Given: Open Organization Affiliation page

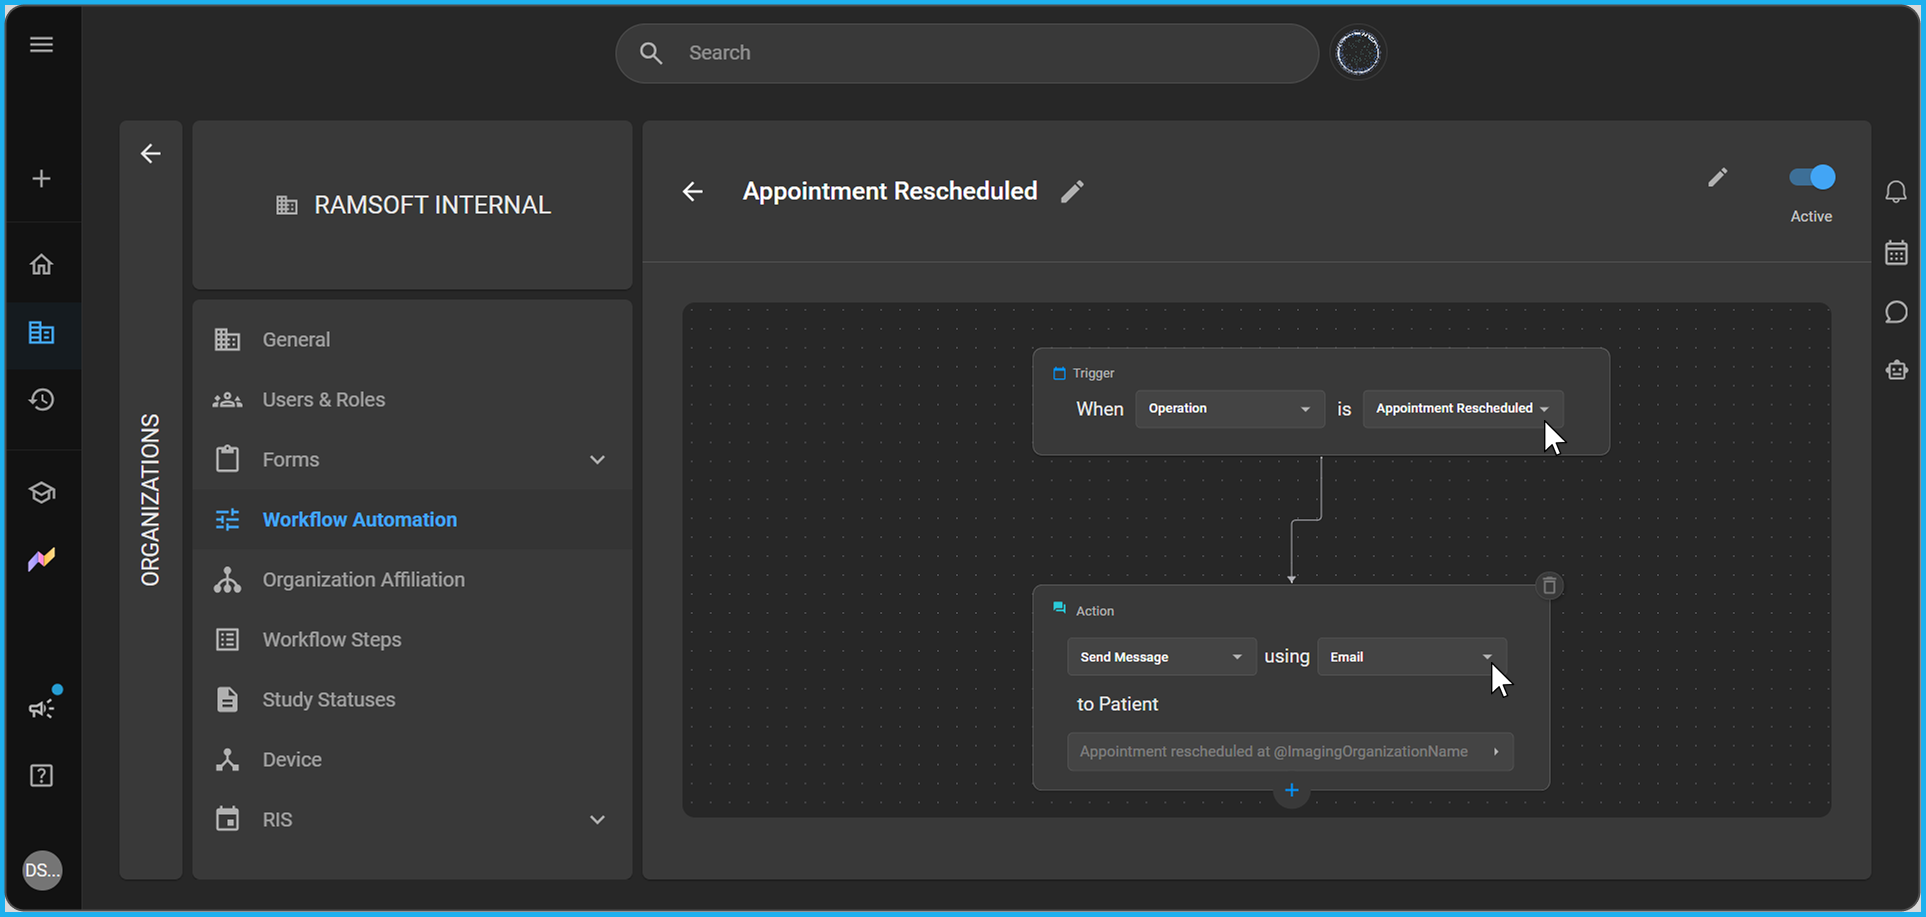Looking at the screenshot, I should 412,580.
